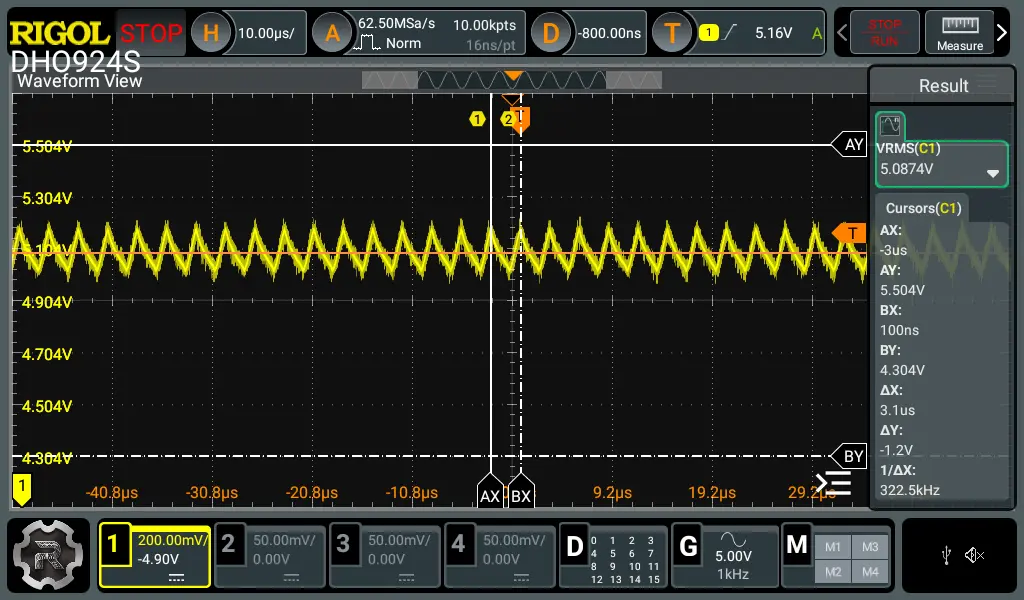Screen dimensions: 1024x600
Task: Select the 5.00V 1kHz generator sine setting
Action: pyautogui.click(x=733, y=556)
